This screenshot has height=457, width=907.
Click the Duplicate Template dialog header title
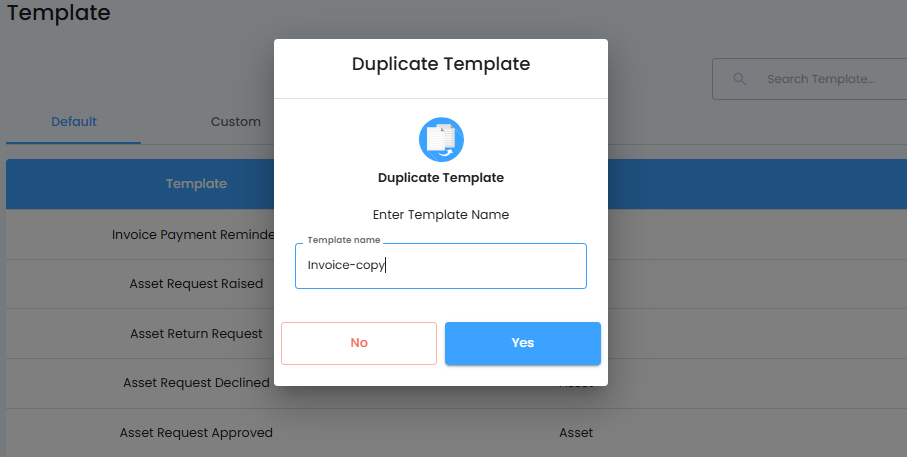tap(441, 64)
